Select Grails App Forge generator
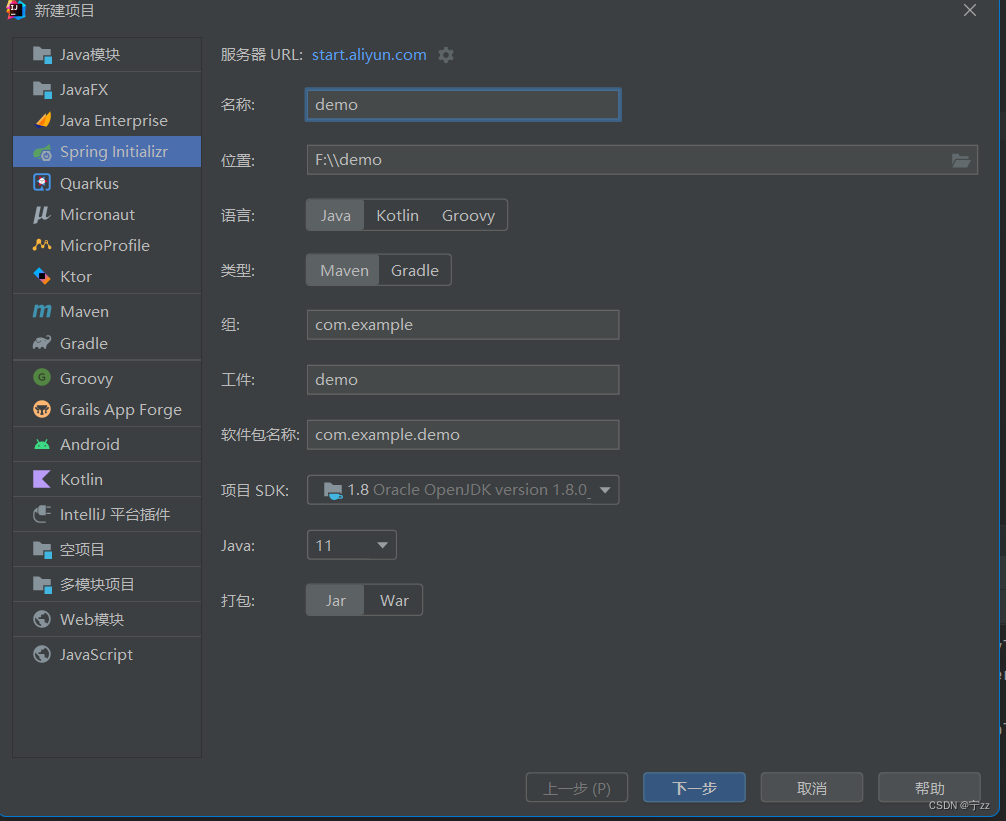Image resolution: width=1006 pixels, height=821 pixels. click(x=107, y=409)
